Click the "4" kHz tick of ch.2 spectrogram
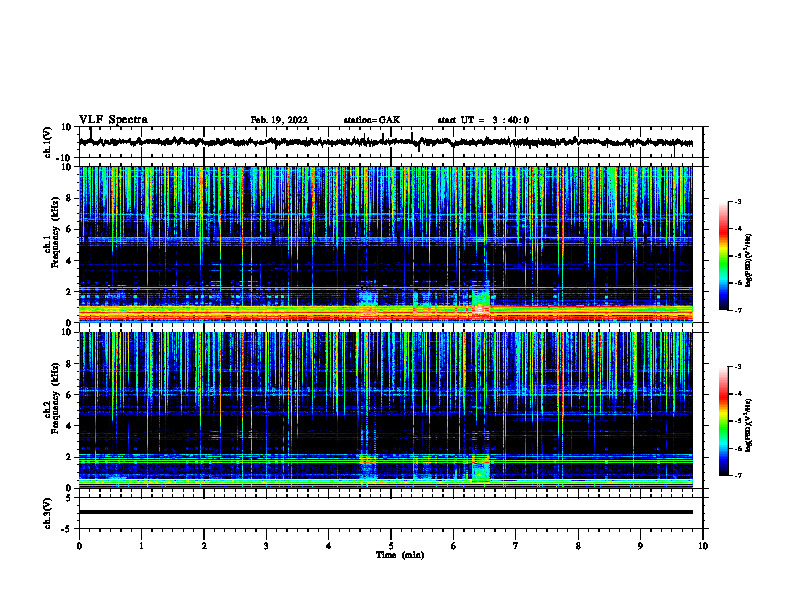Image resolution: width=792 pixels, height=612 pixels. coord(70,426)
